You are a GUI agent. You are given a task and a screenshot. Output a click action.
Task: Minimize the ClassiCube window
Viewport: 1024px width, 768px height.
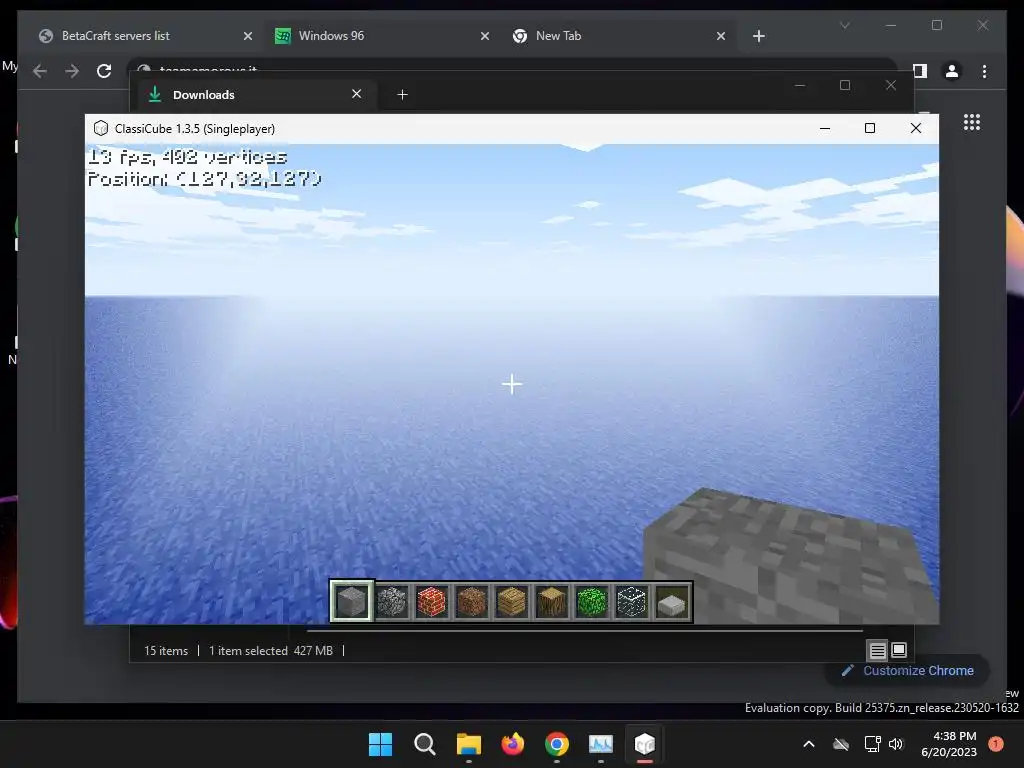(825, 128)
